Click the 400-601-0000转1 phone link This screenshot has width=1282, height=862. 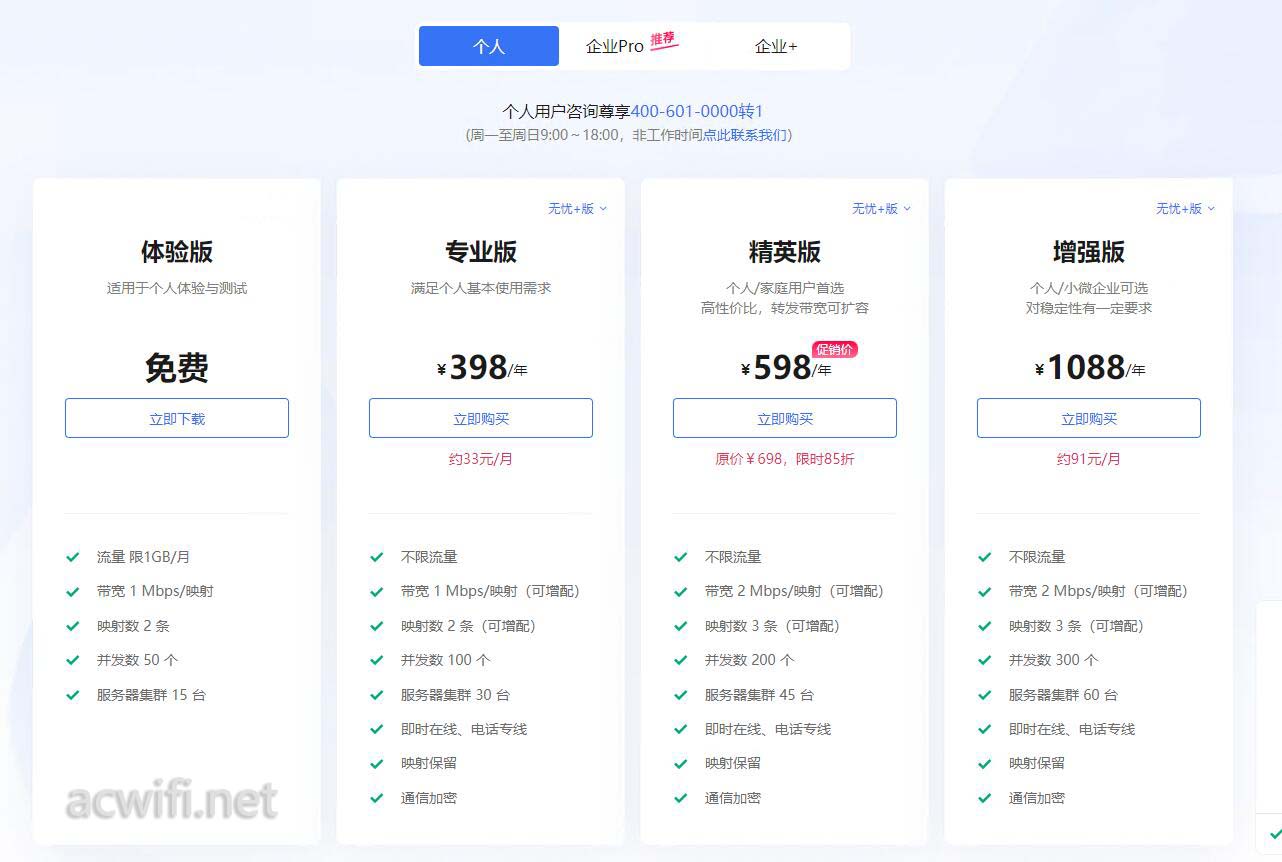pyautogui.click(x=697, y=111)
